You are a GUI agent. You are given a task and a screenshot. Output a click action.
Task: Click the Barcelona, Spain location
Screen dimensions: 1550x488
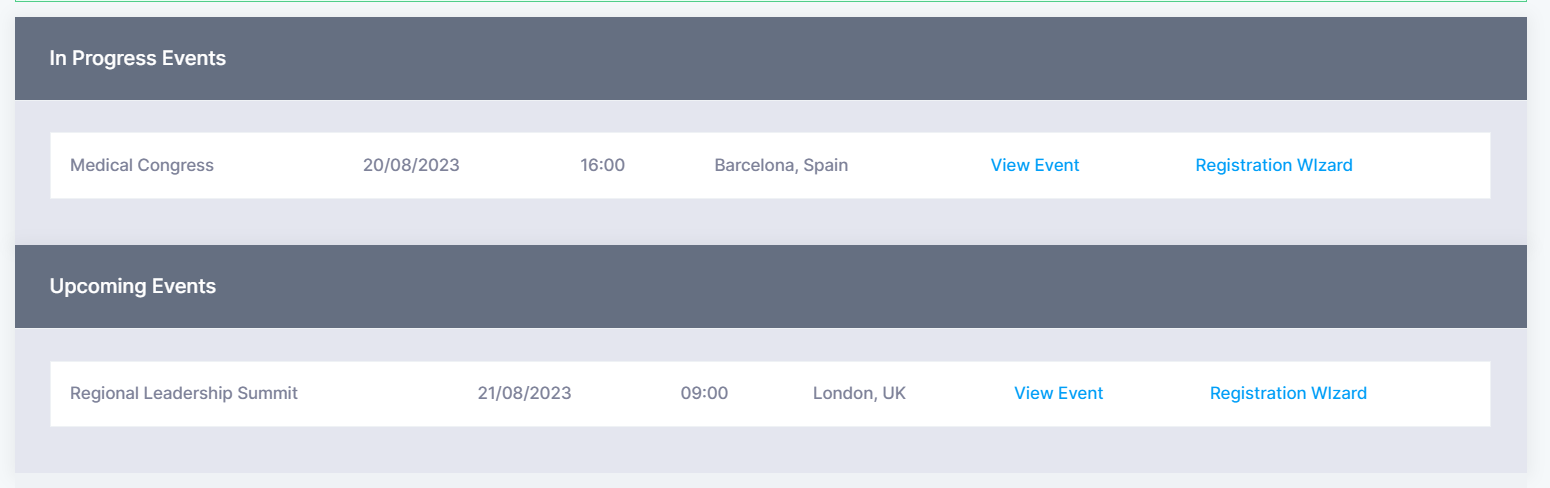click(x=781, y=165)
